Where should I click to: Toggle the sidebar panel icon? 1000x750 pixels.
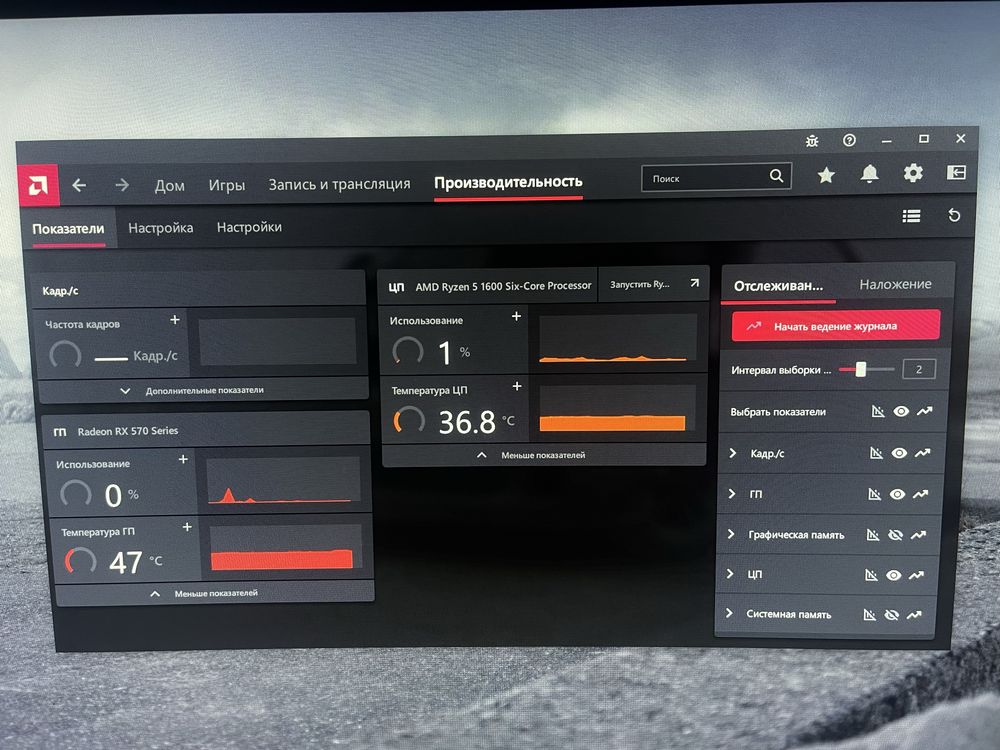click(956, 172)
